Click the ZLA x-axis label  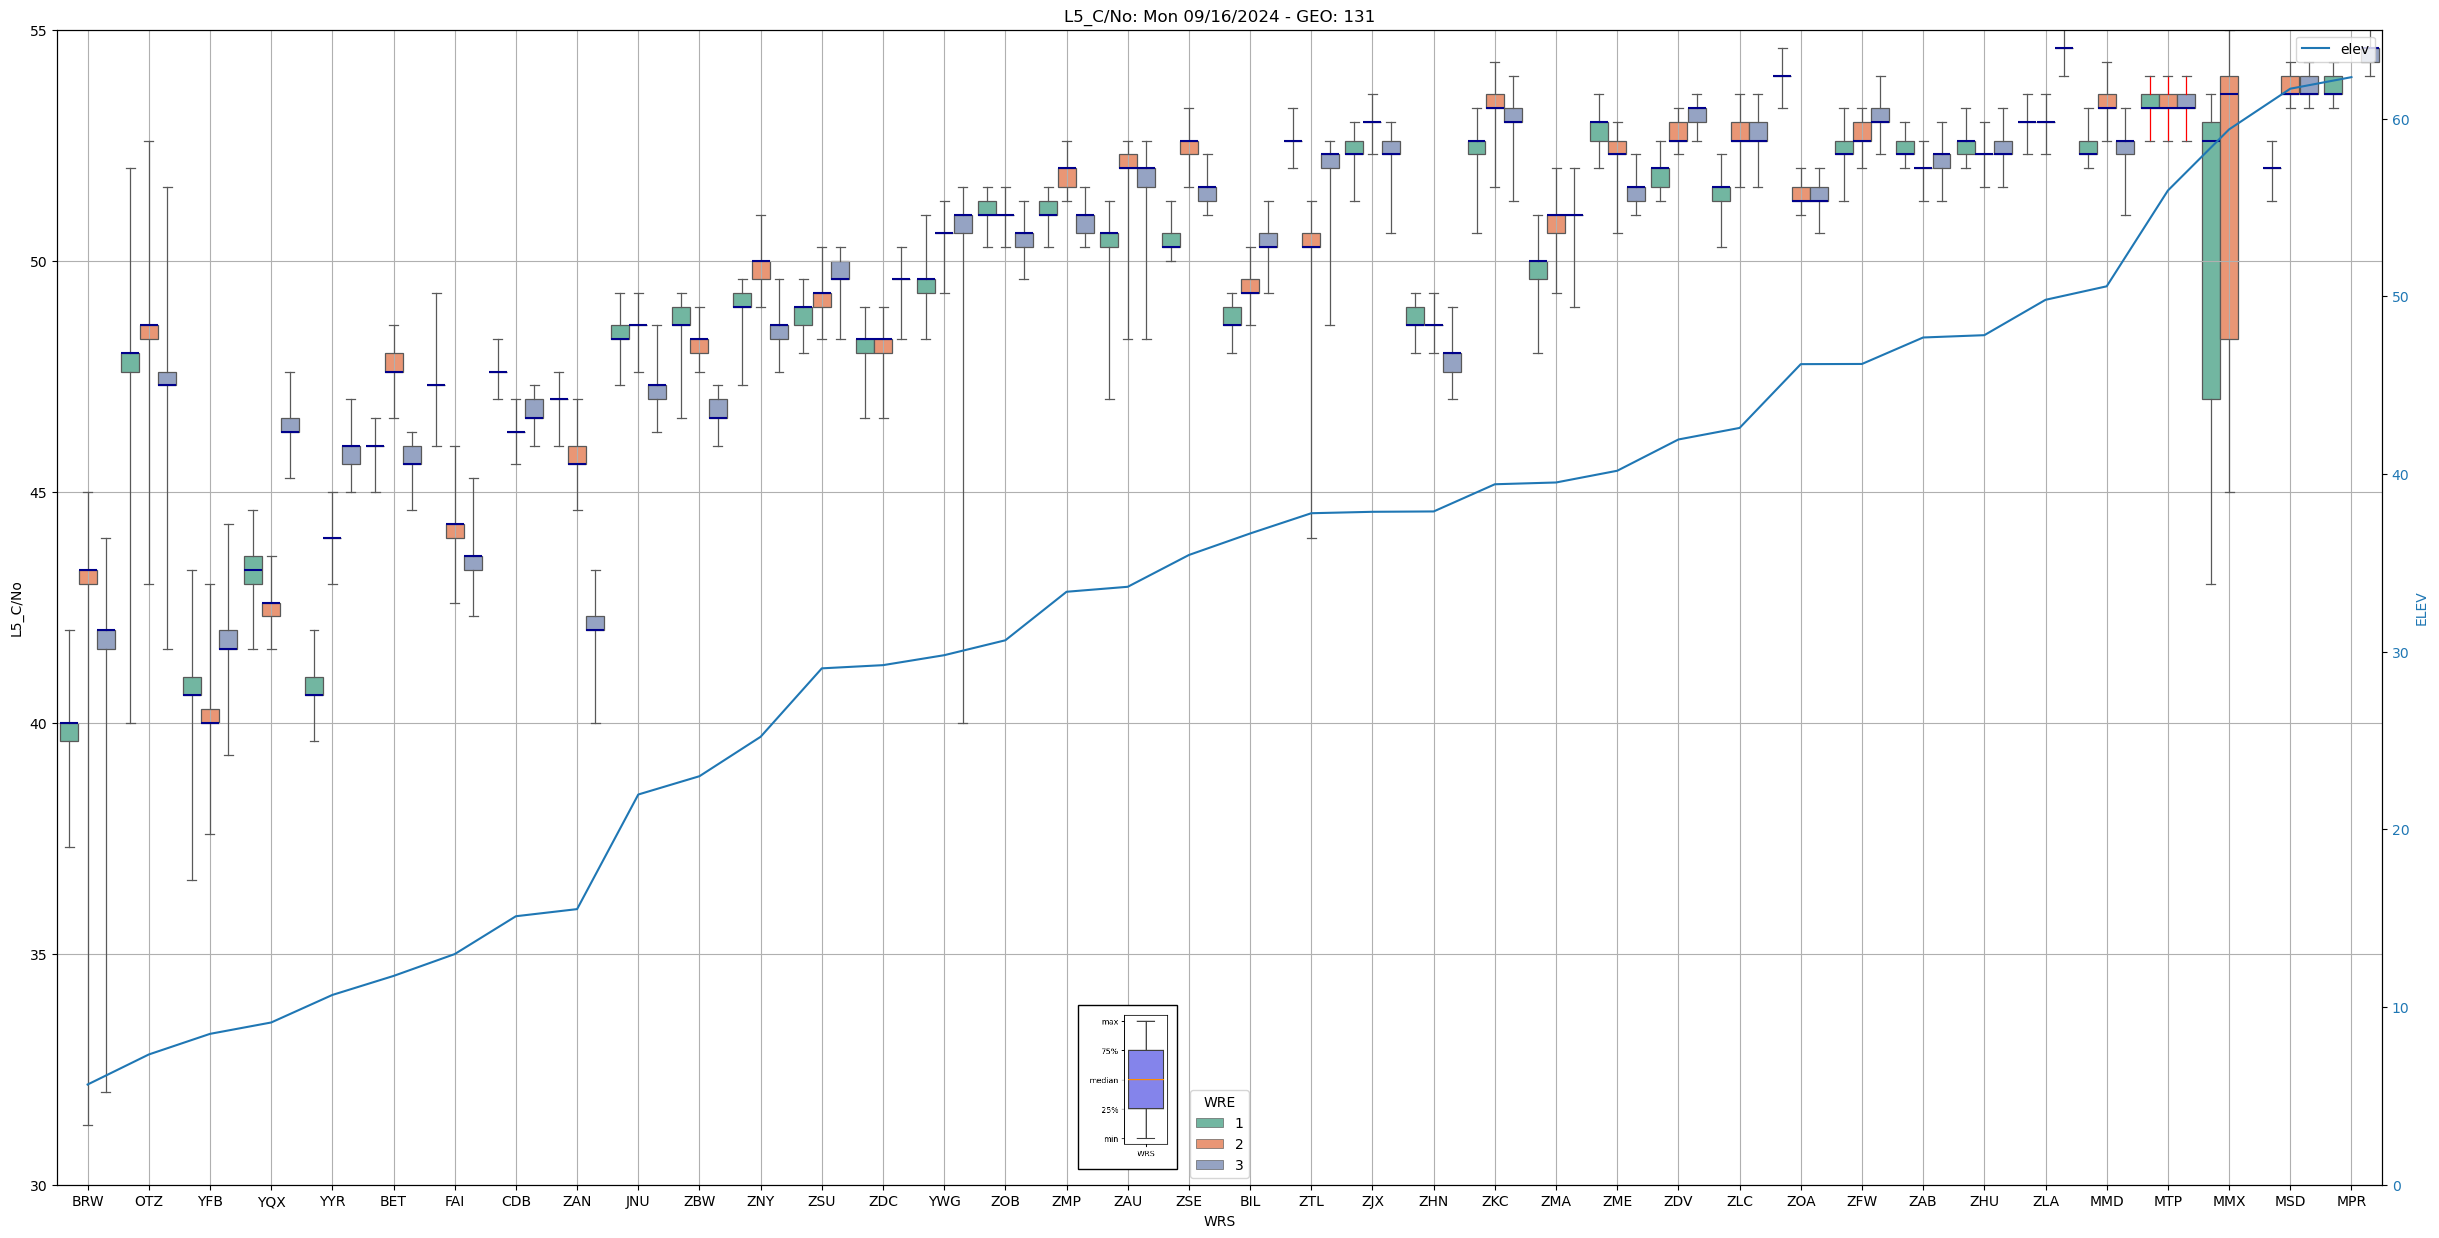pos(2046,1201)
